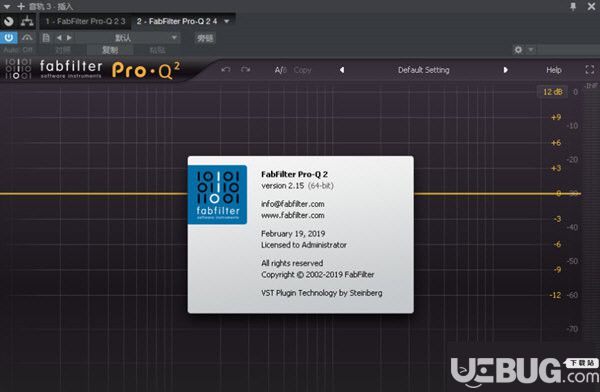Click the 0 analyzer range value
The height and width of the screenshot is (392, 600).
575,92
